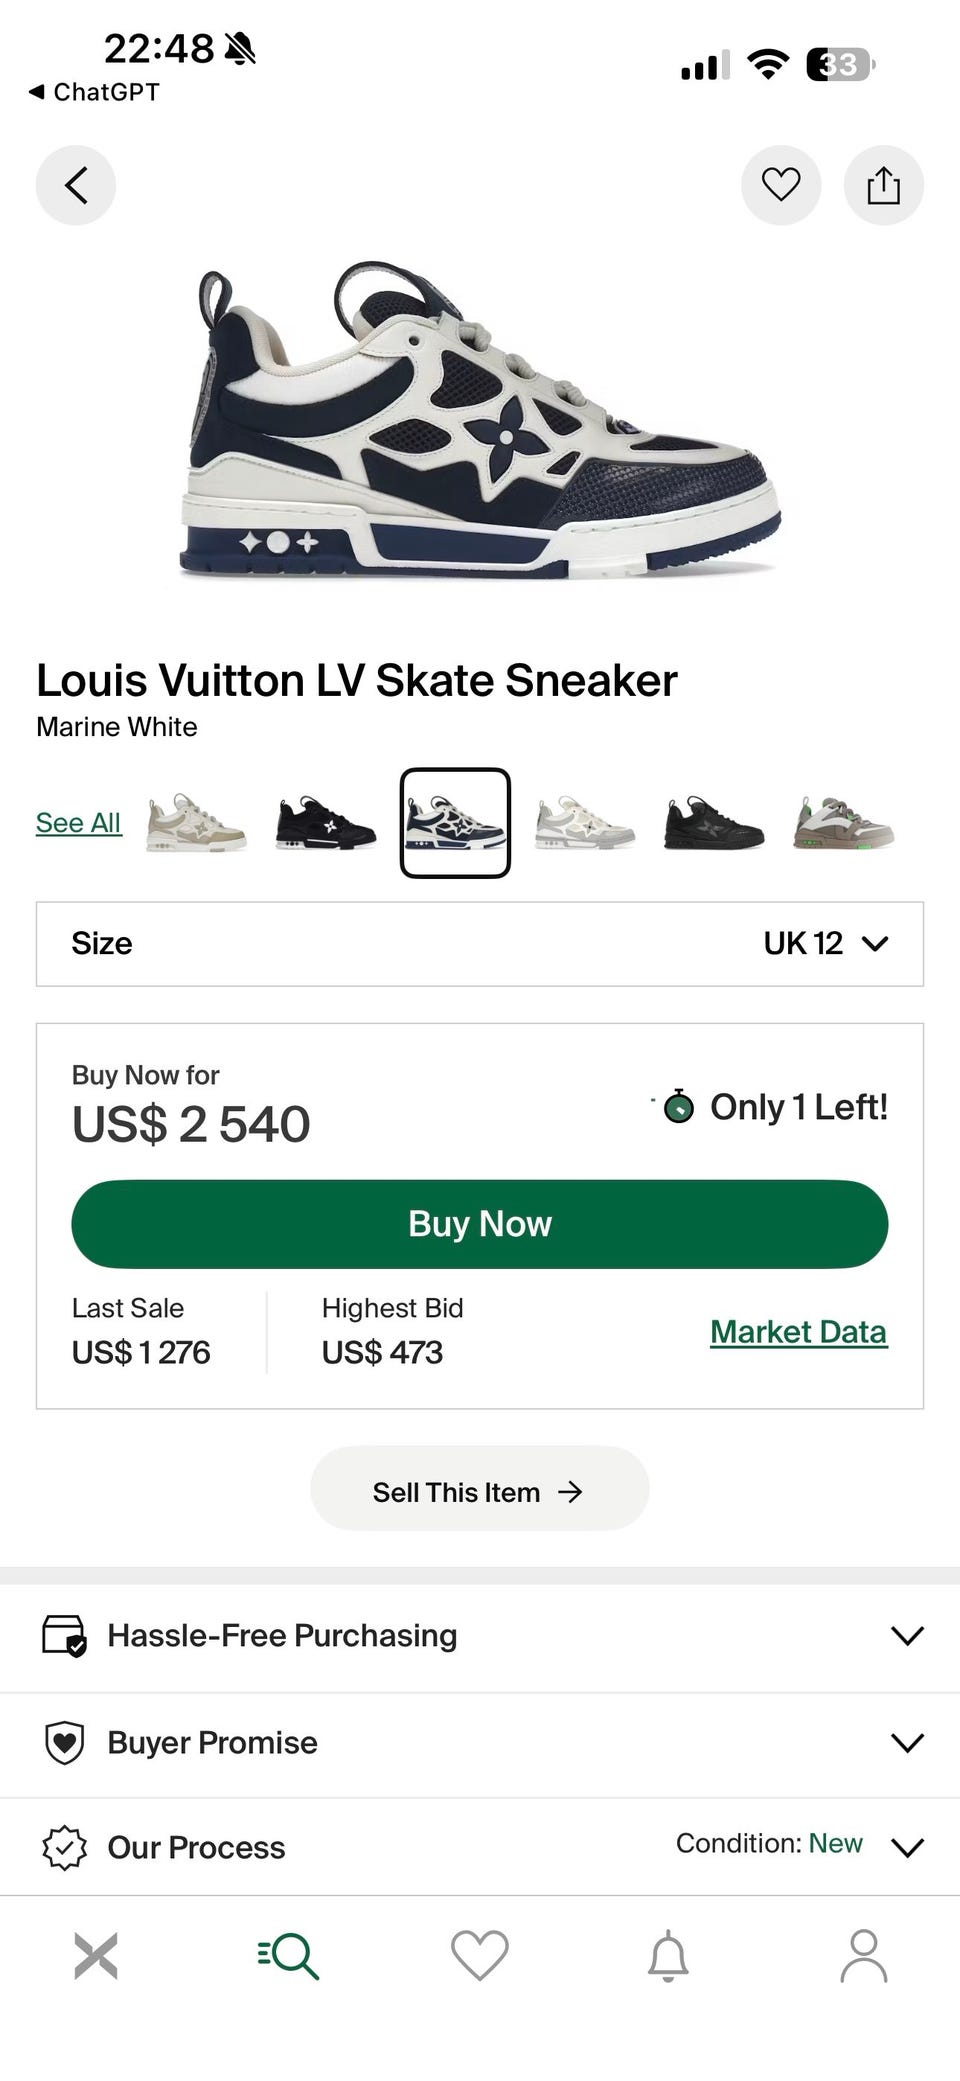Tap the See All colorways link
The width and height of the screenshot is (960, 2081).
[x=78, y=822]
